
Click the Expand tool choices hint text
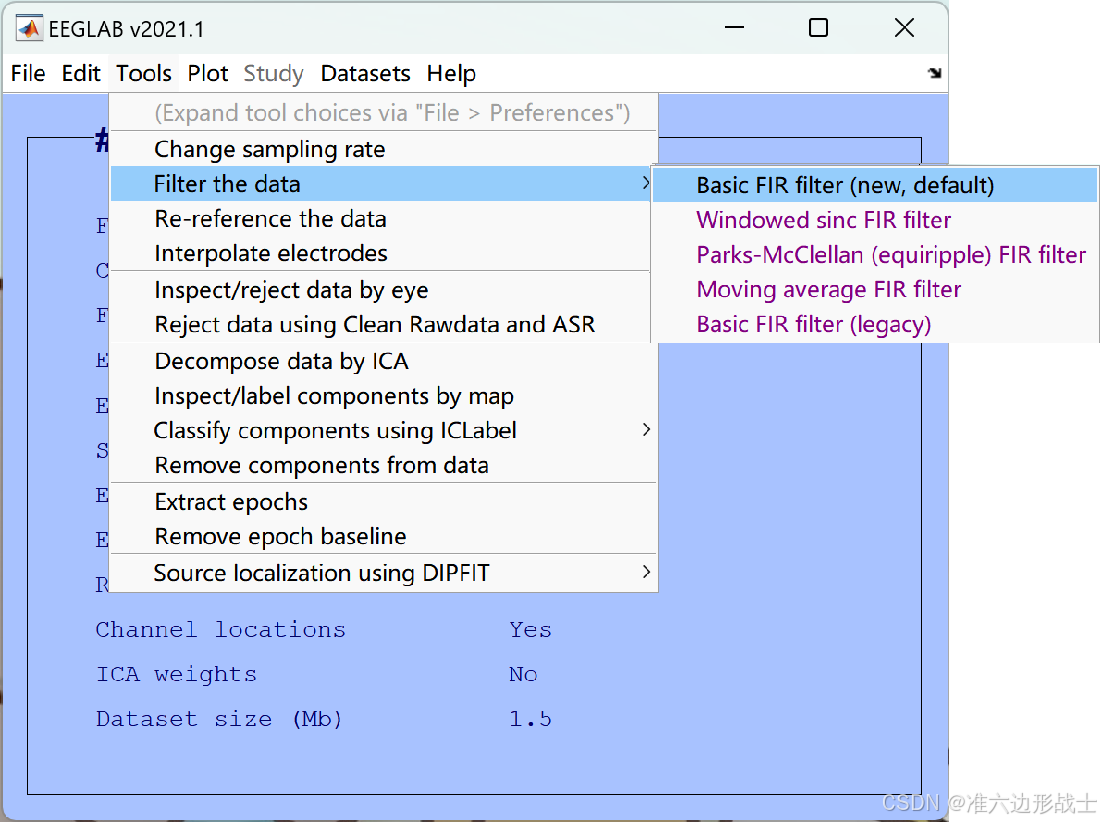click(392, 113)
